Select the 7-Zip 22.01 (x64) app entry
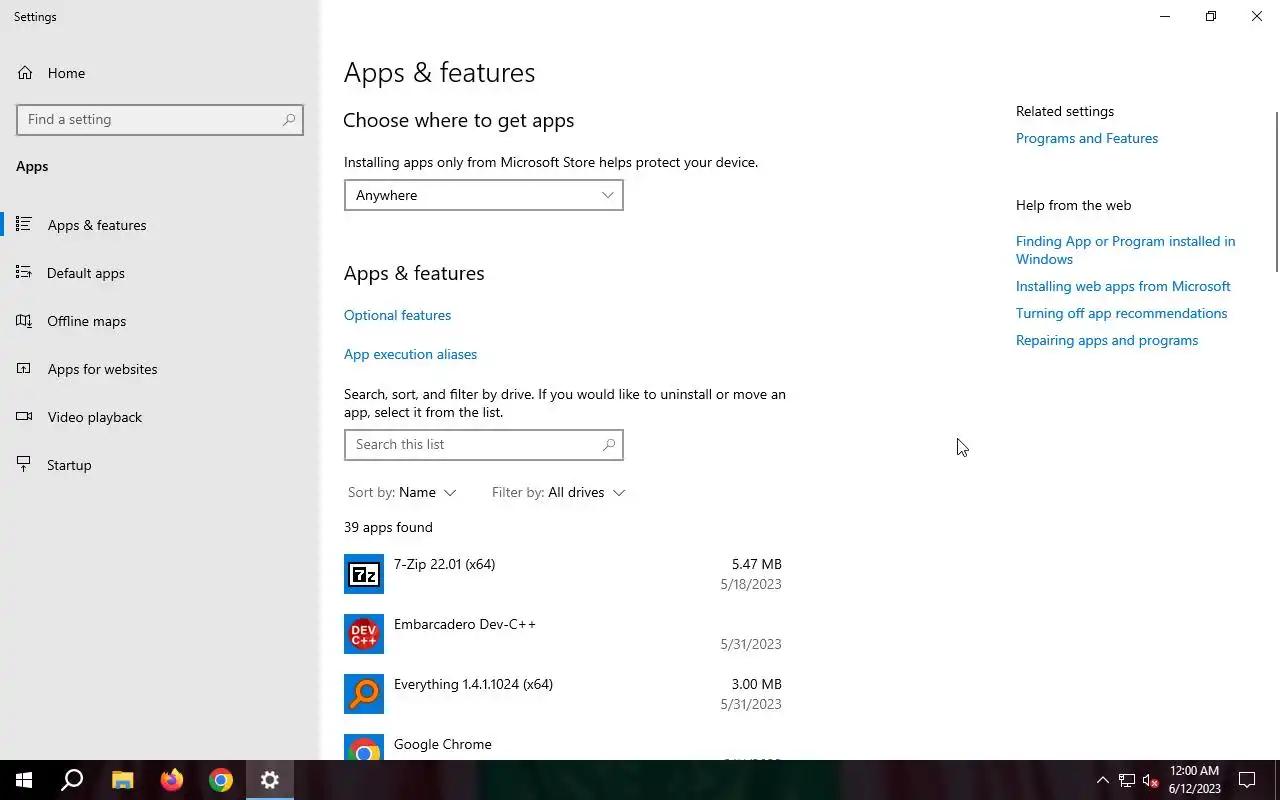 tap(563, 574)
